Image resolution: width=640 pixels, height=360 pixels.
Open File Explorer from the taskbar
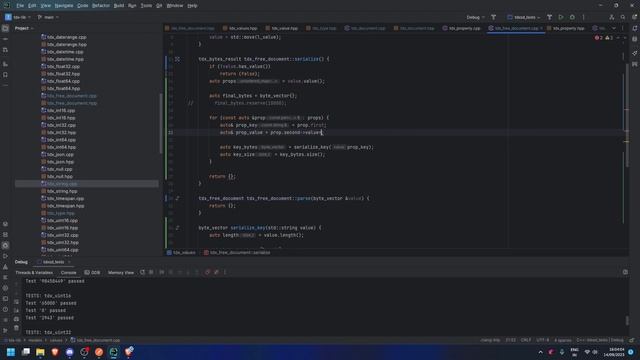(x=40, y=352)
